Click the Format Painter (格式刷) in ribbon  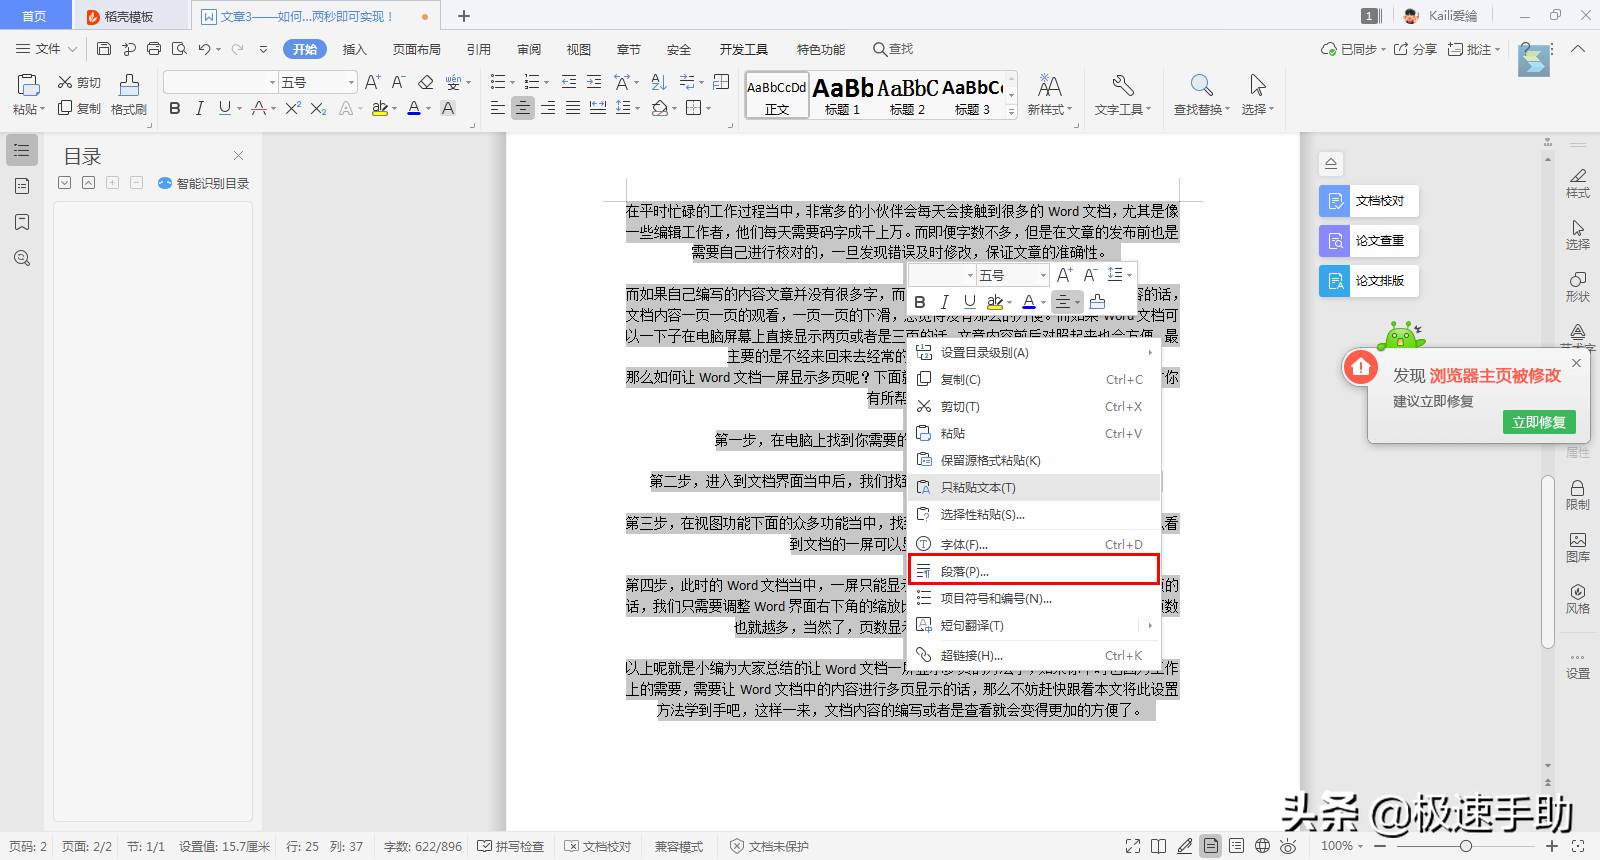point(129,94)
